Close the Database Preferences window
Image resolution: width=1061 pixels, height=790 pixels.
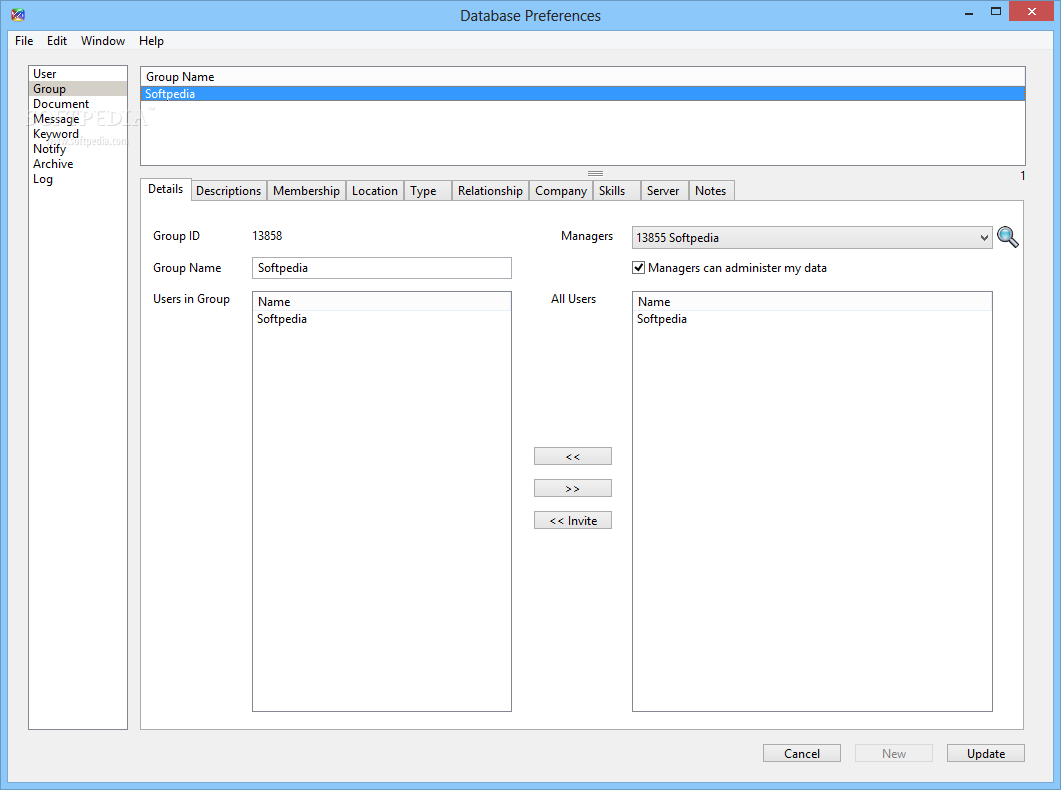[x=1032, y=11]
